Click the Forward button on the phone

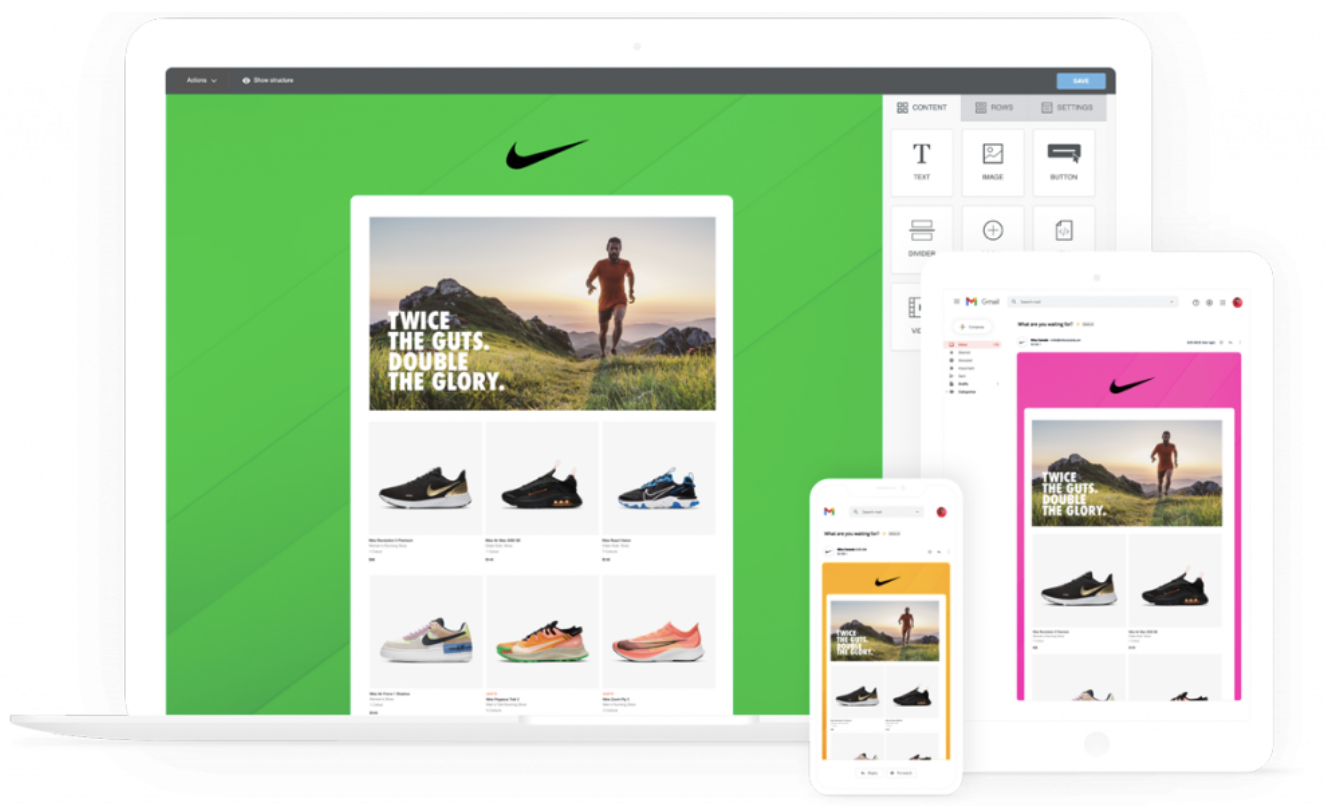tap(901, 773)
